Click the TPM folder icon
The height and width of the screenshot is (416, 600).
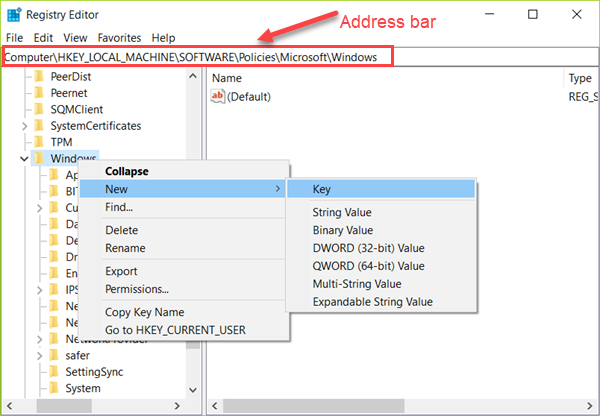pos(39,142)
